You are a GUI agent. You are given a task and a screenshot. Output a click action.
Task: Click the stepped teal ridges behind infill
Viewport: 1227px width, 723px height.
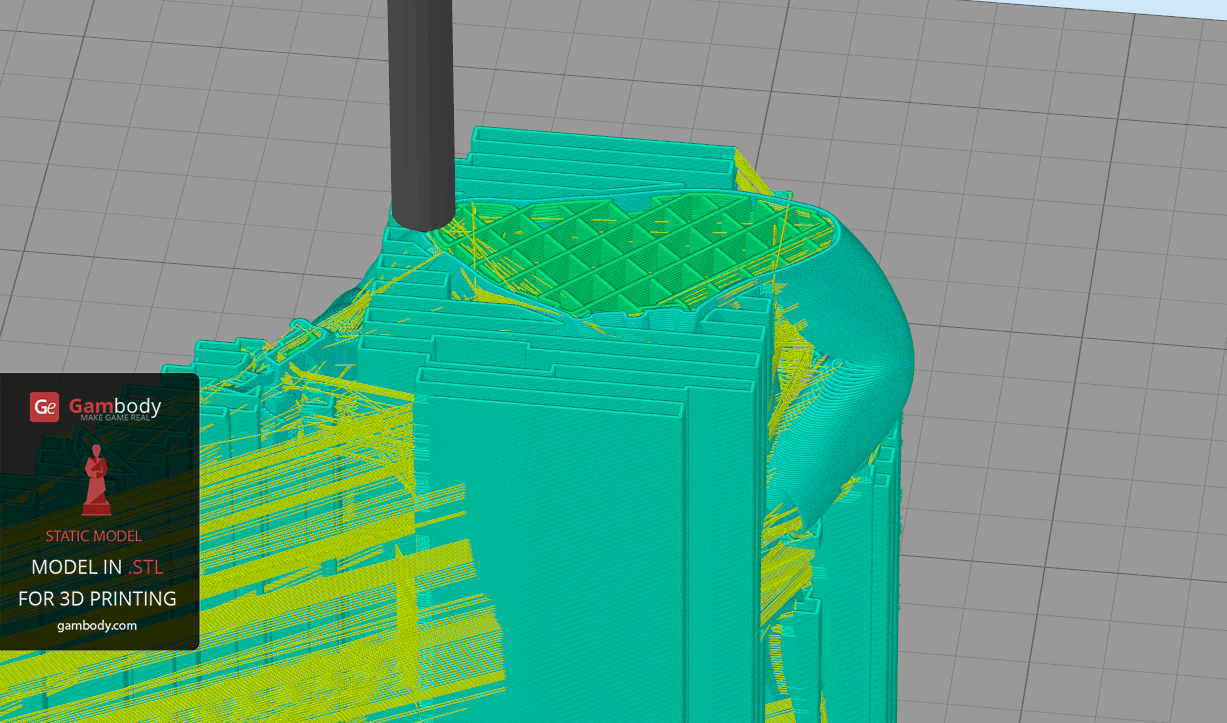[x=600, y=155]
